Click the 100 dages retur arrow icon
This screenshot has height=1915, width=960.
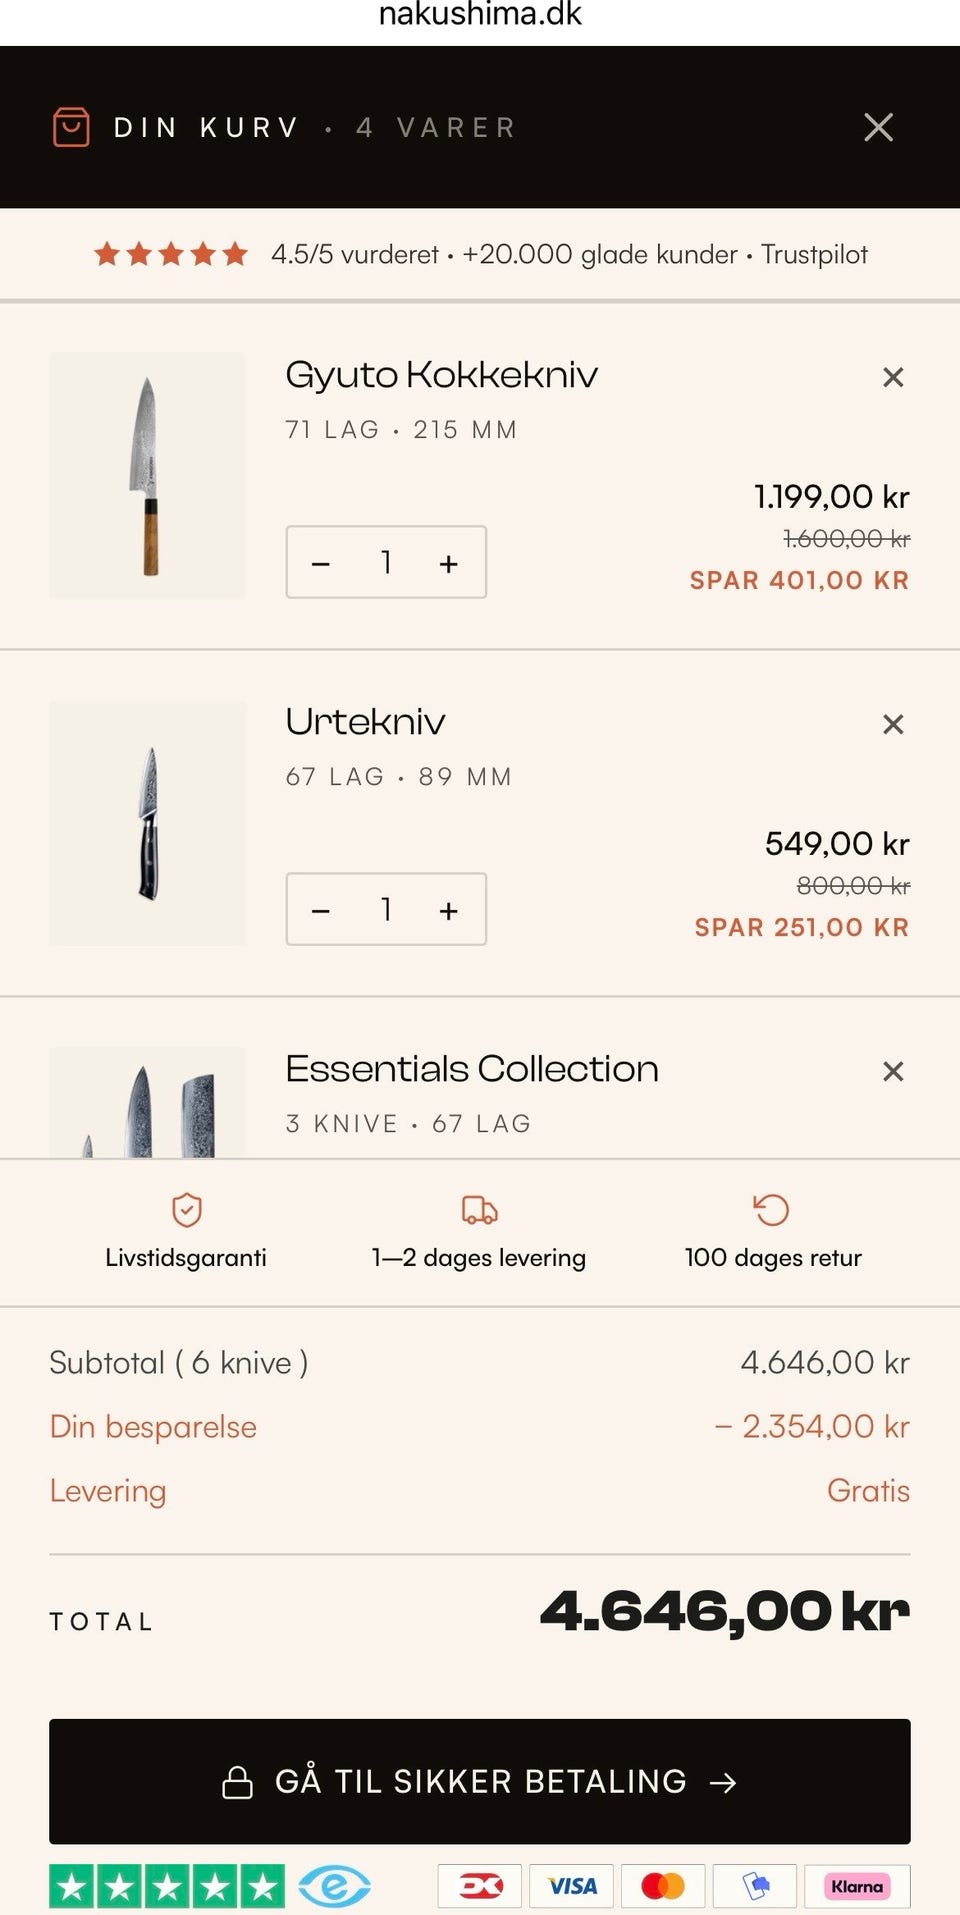[x=771, y=1210]
